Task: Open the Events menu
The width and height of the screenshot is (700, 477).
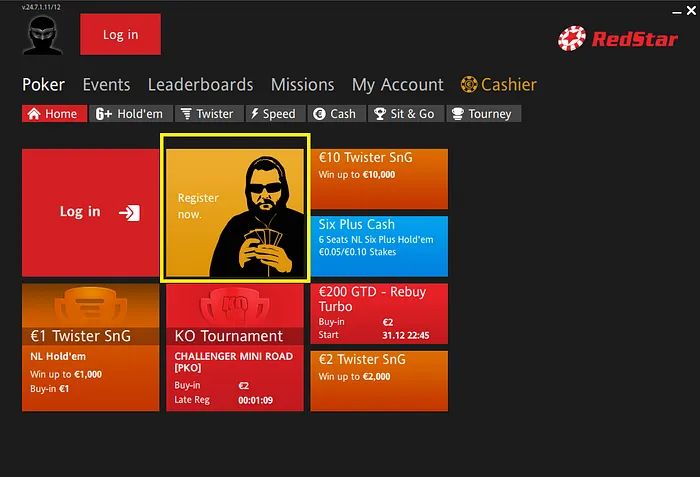Action: pos(106,84)
